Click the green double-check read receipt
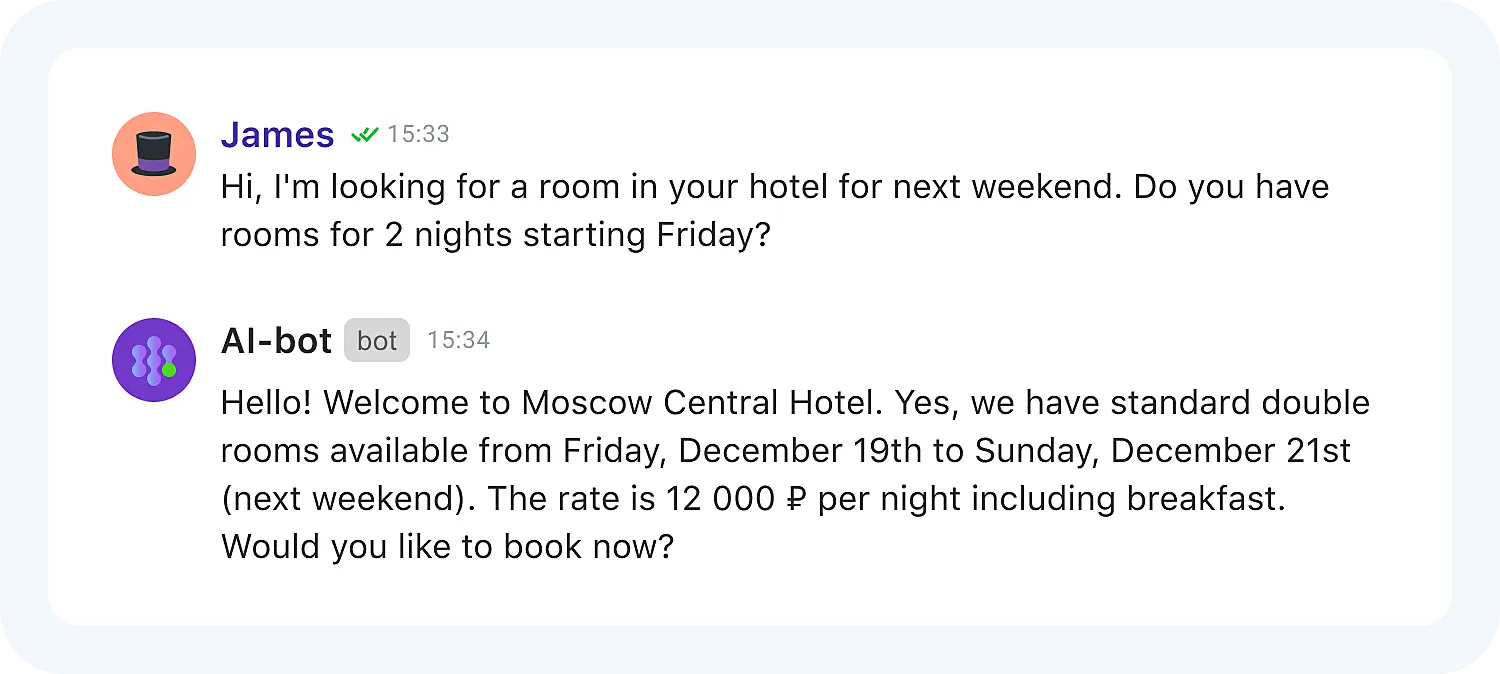 pos(365,135)
